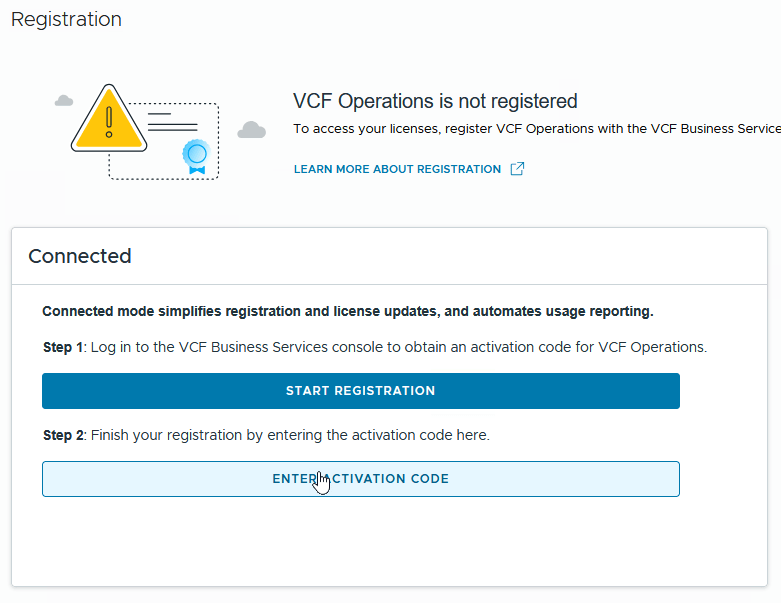Click the gray cloud right of the certificate

click(x=252, y=130)
